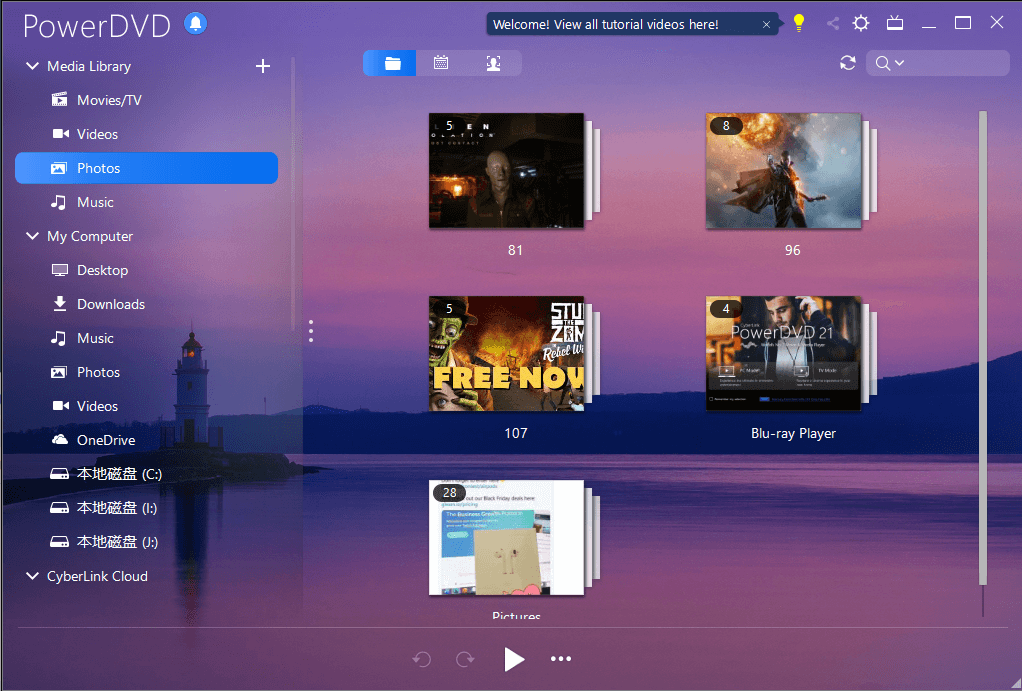Click the share icon in the title bar

(833, 22)
